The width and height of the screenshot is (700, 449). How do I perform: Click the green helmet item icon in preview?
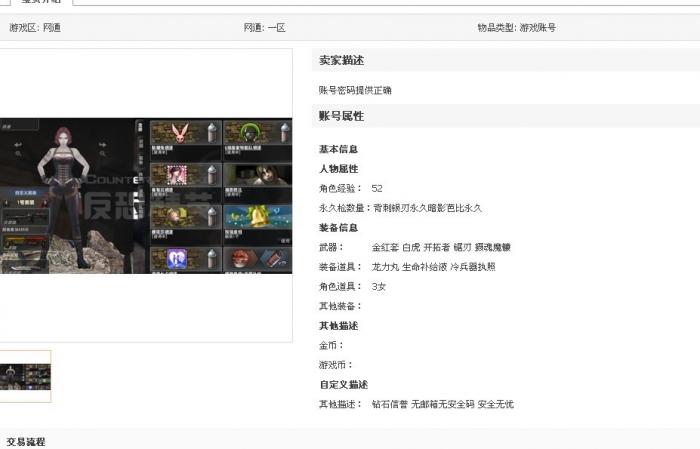pos(251,133)
